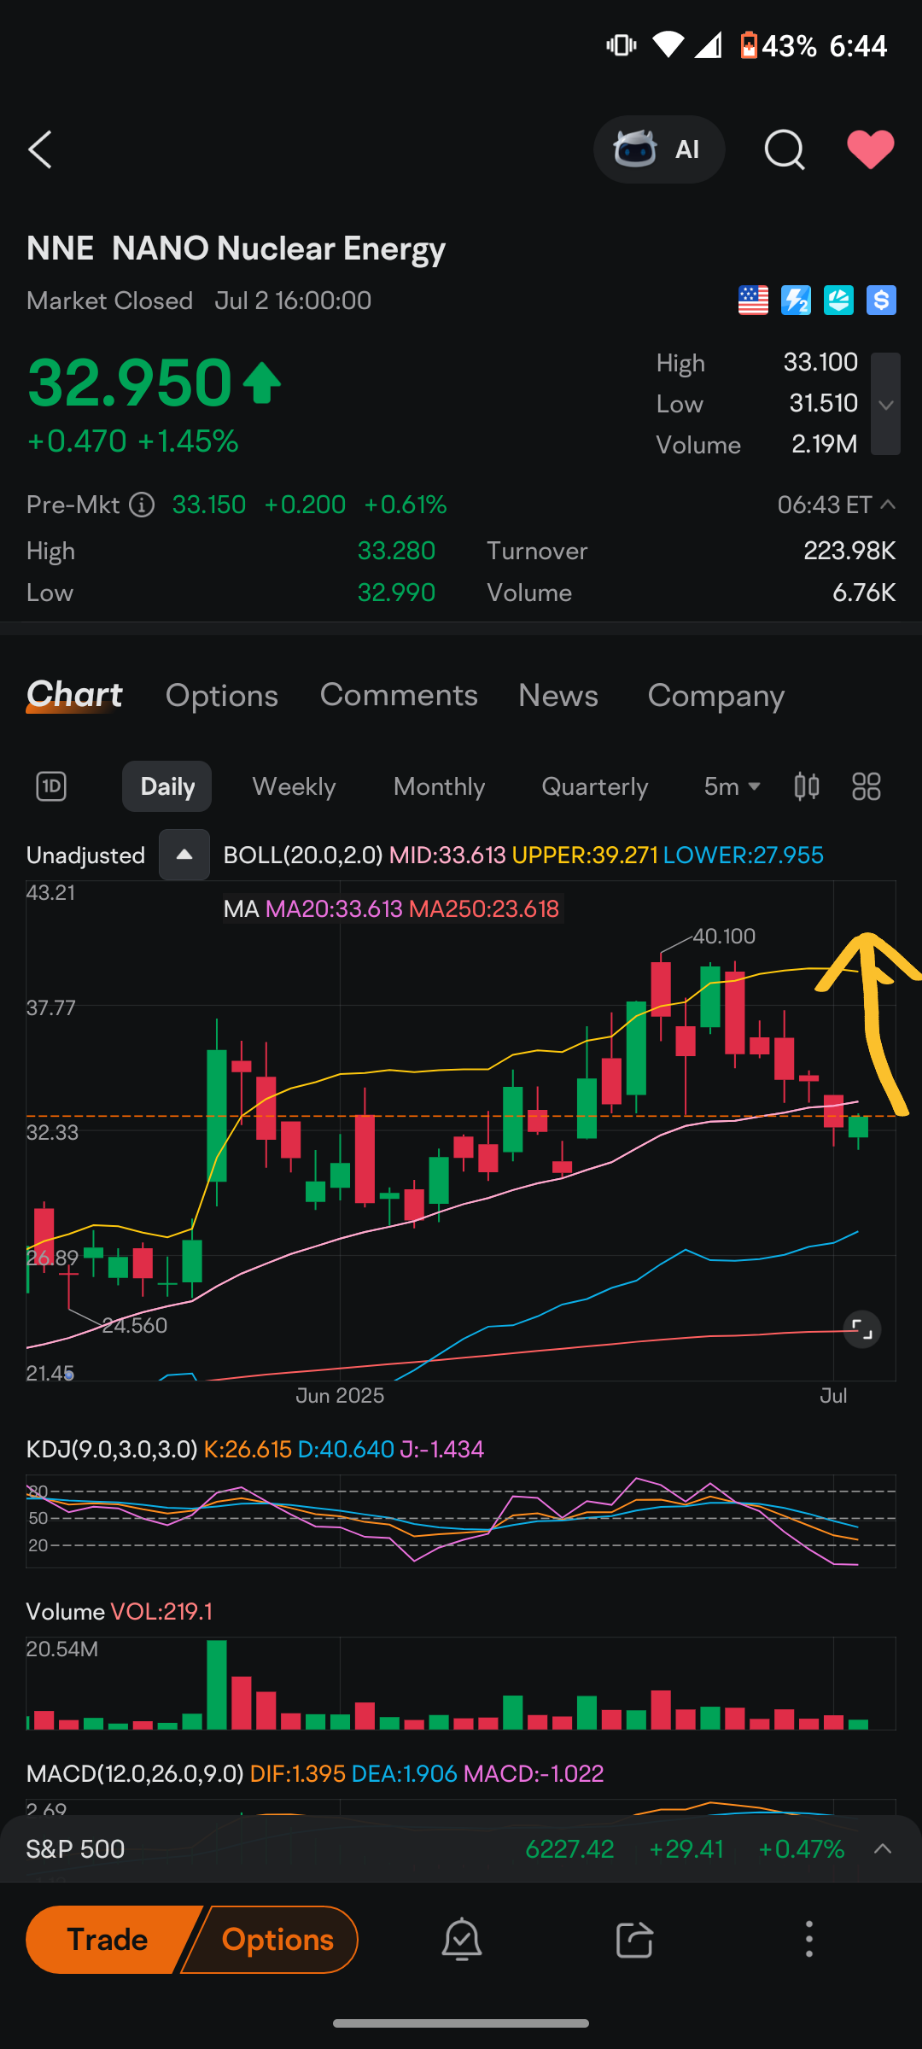Set a price alert with the bell icon
Viewport: 922px width, 2049px height.
(462, 1940)
